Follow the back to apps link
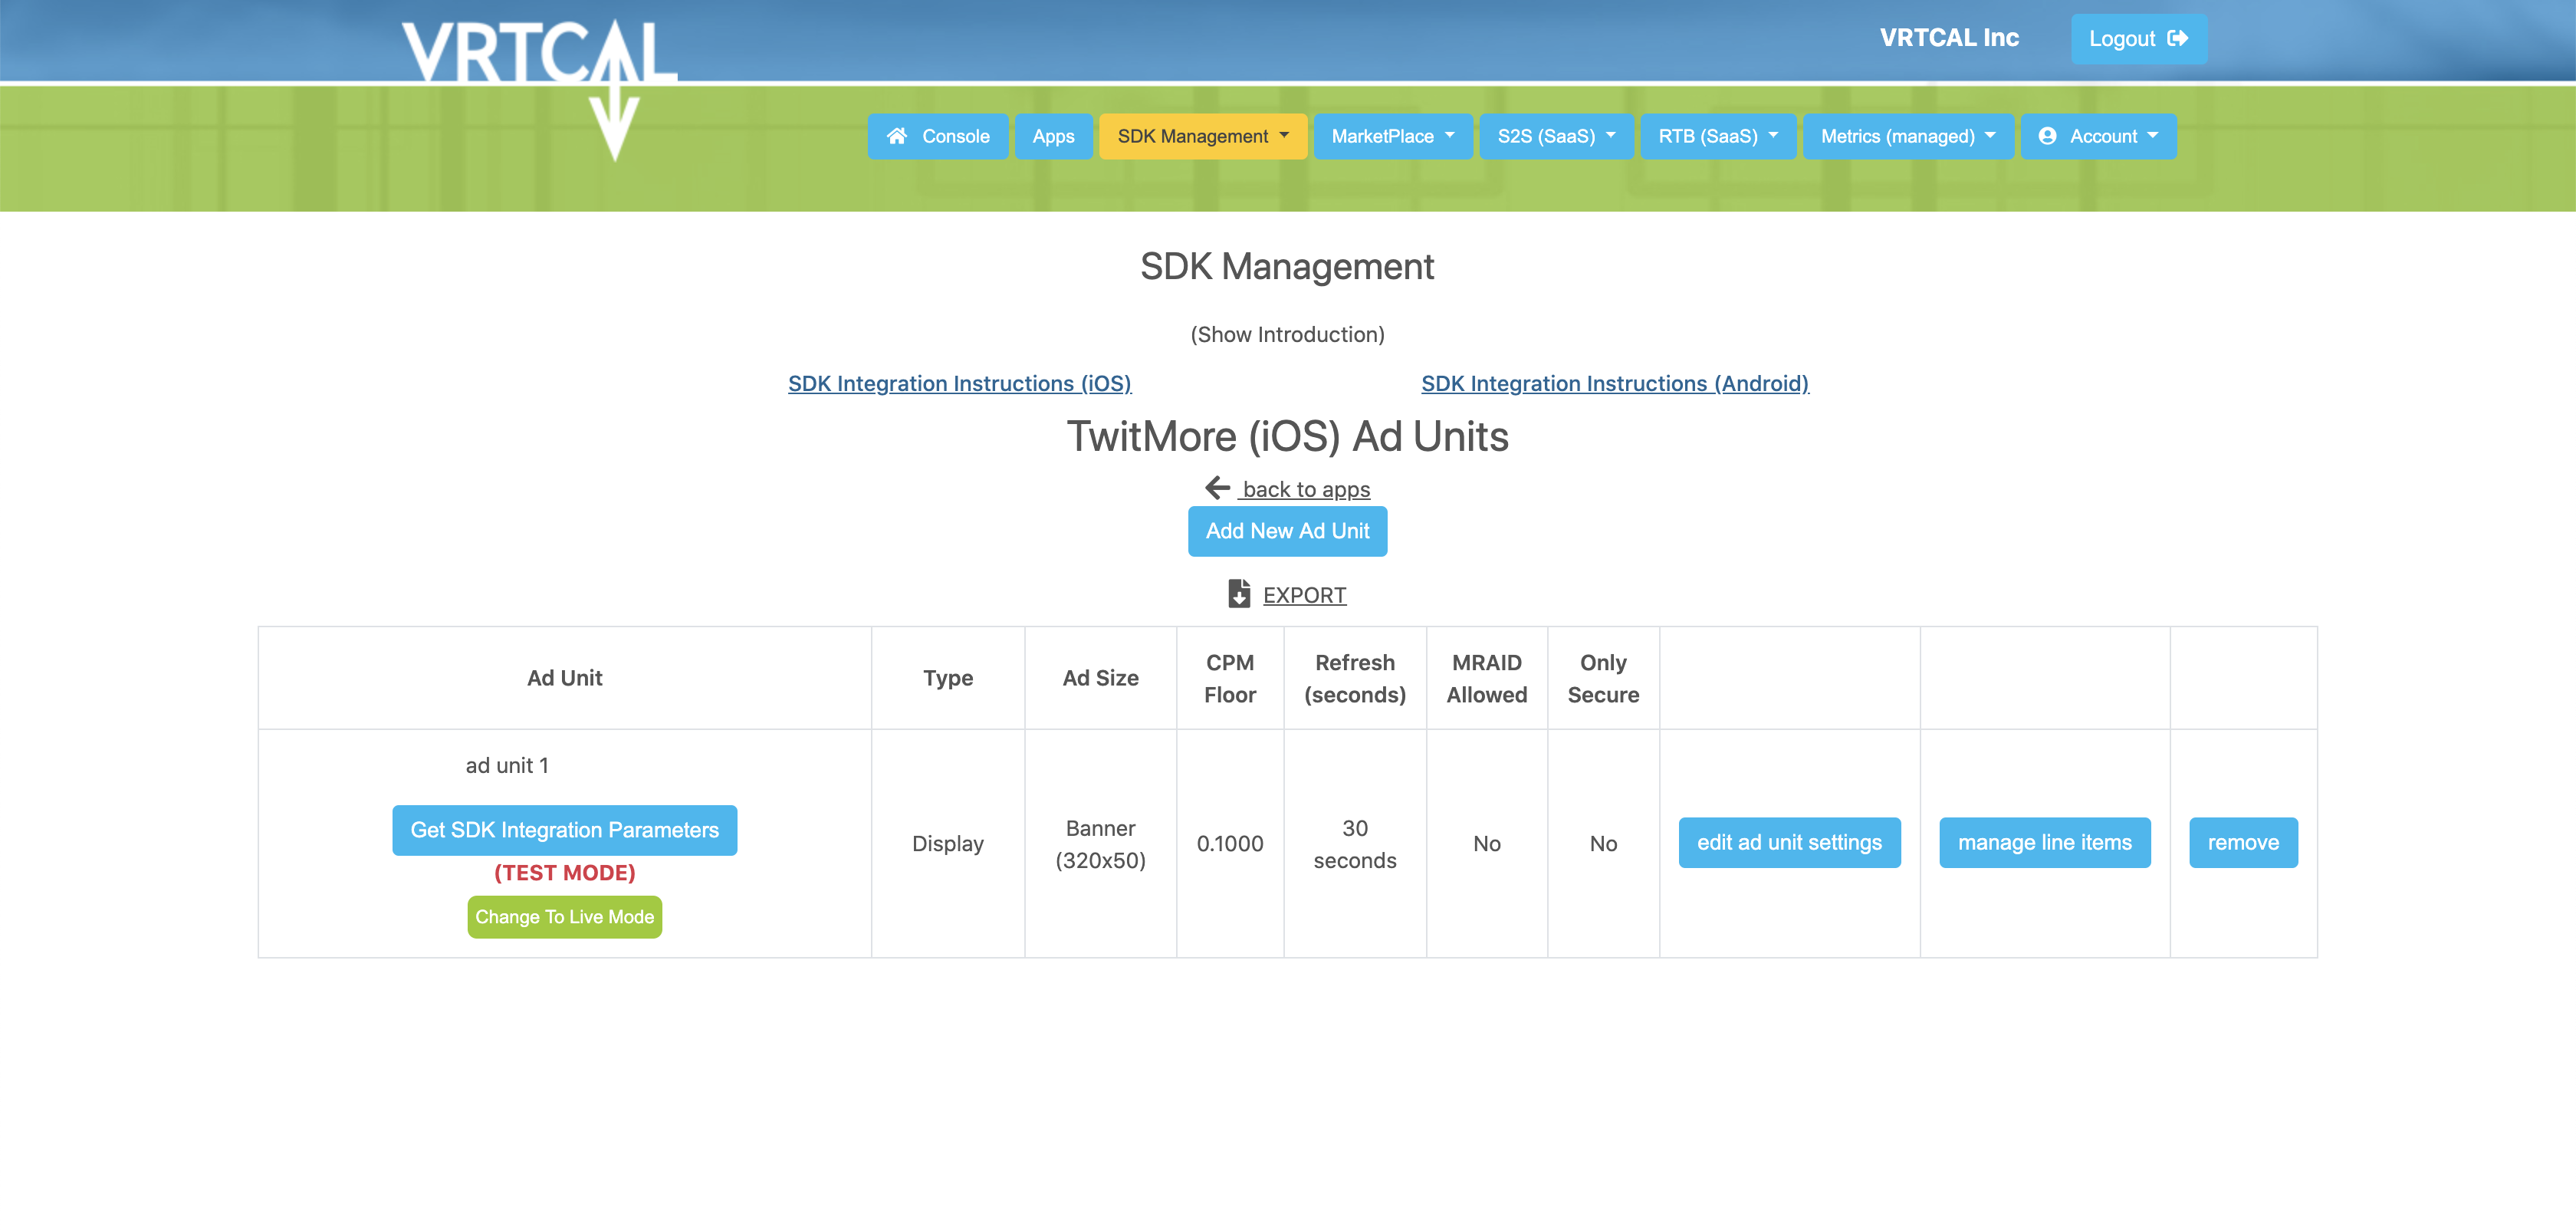The image size is (2576, 1230). (x=1305, y=489)
